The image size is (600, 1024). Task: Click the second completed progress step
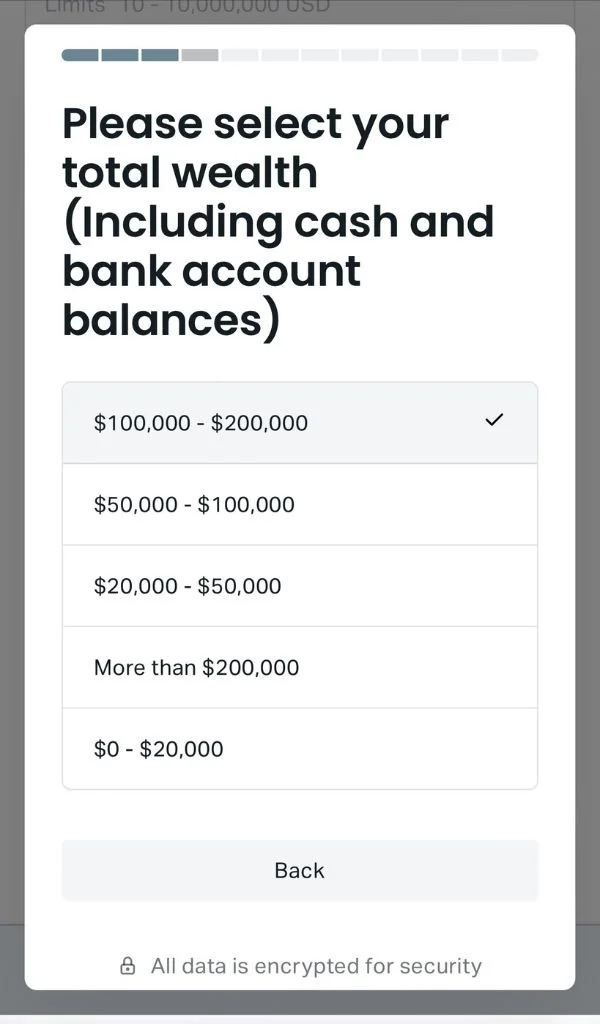coord(120,55)
